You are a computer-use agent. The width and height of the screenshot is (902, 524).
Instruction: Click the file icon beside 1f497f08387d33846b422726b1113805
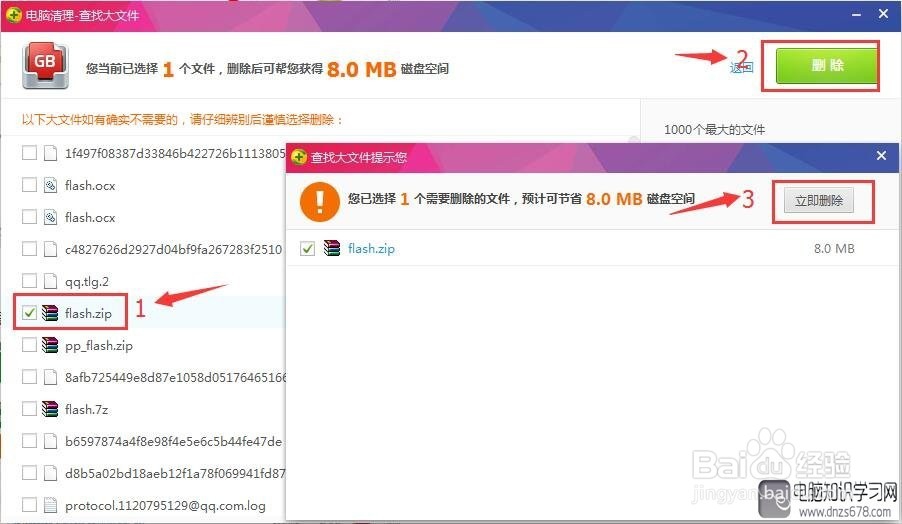click(51, 153)
